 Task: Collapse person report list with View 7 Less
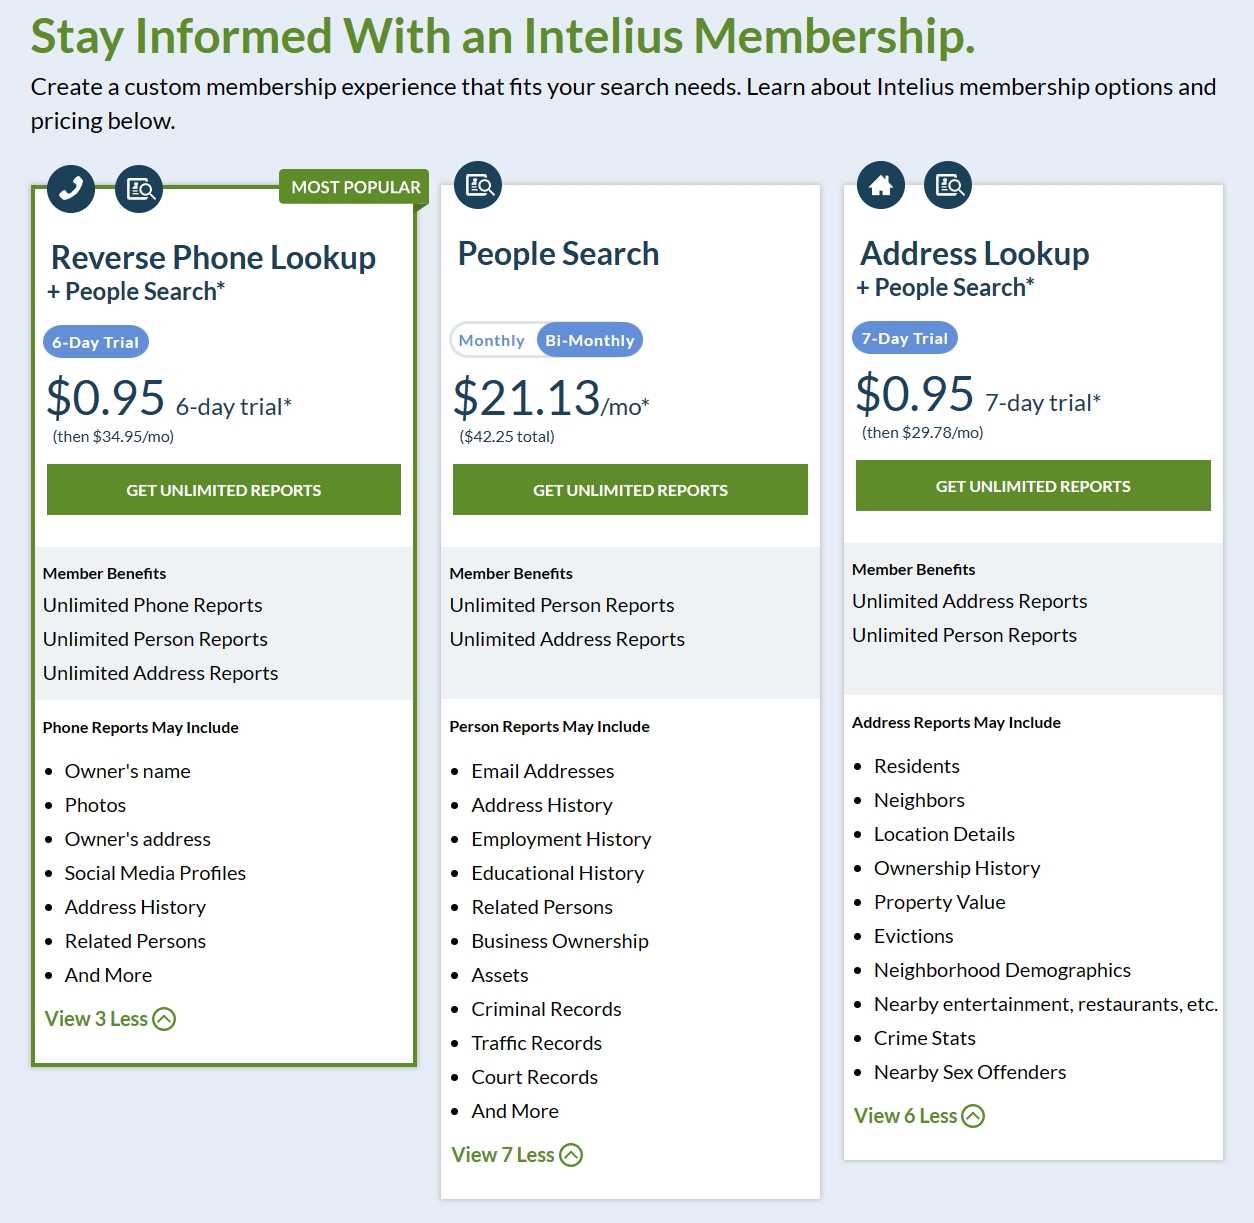(x=517, y=1155)
